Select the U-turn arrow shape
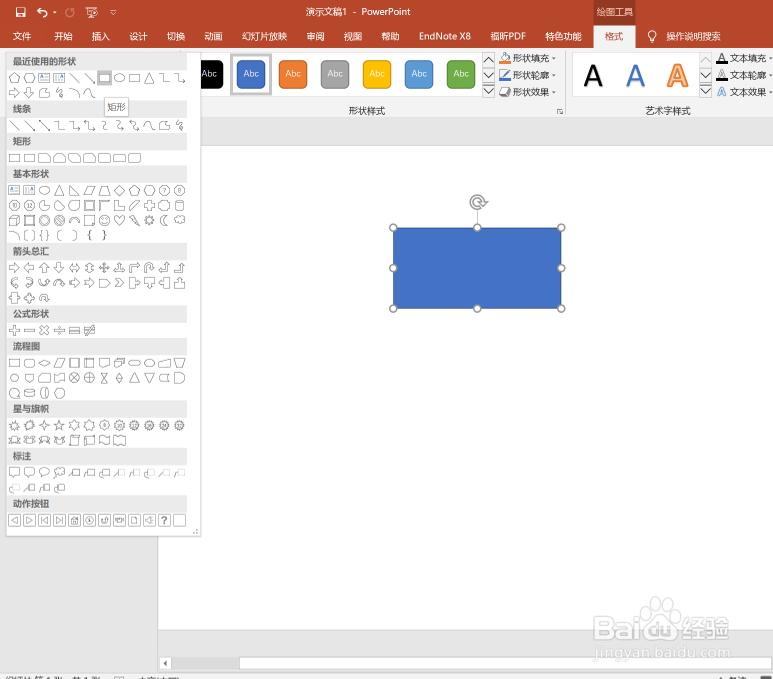773x679 pixels. pos(149,268)
